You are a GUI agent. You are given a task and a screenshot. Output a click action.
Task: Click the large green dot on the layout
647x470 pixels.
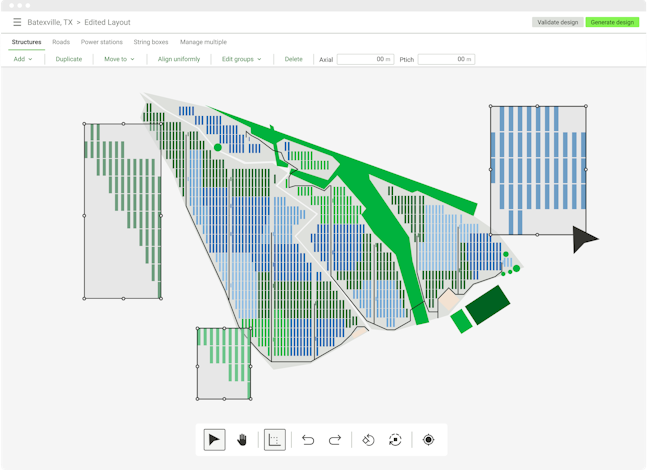[218, 147]
